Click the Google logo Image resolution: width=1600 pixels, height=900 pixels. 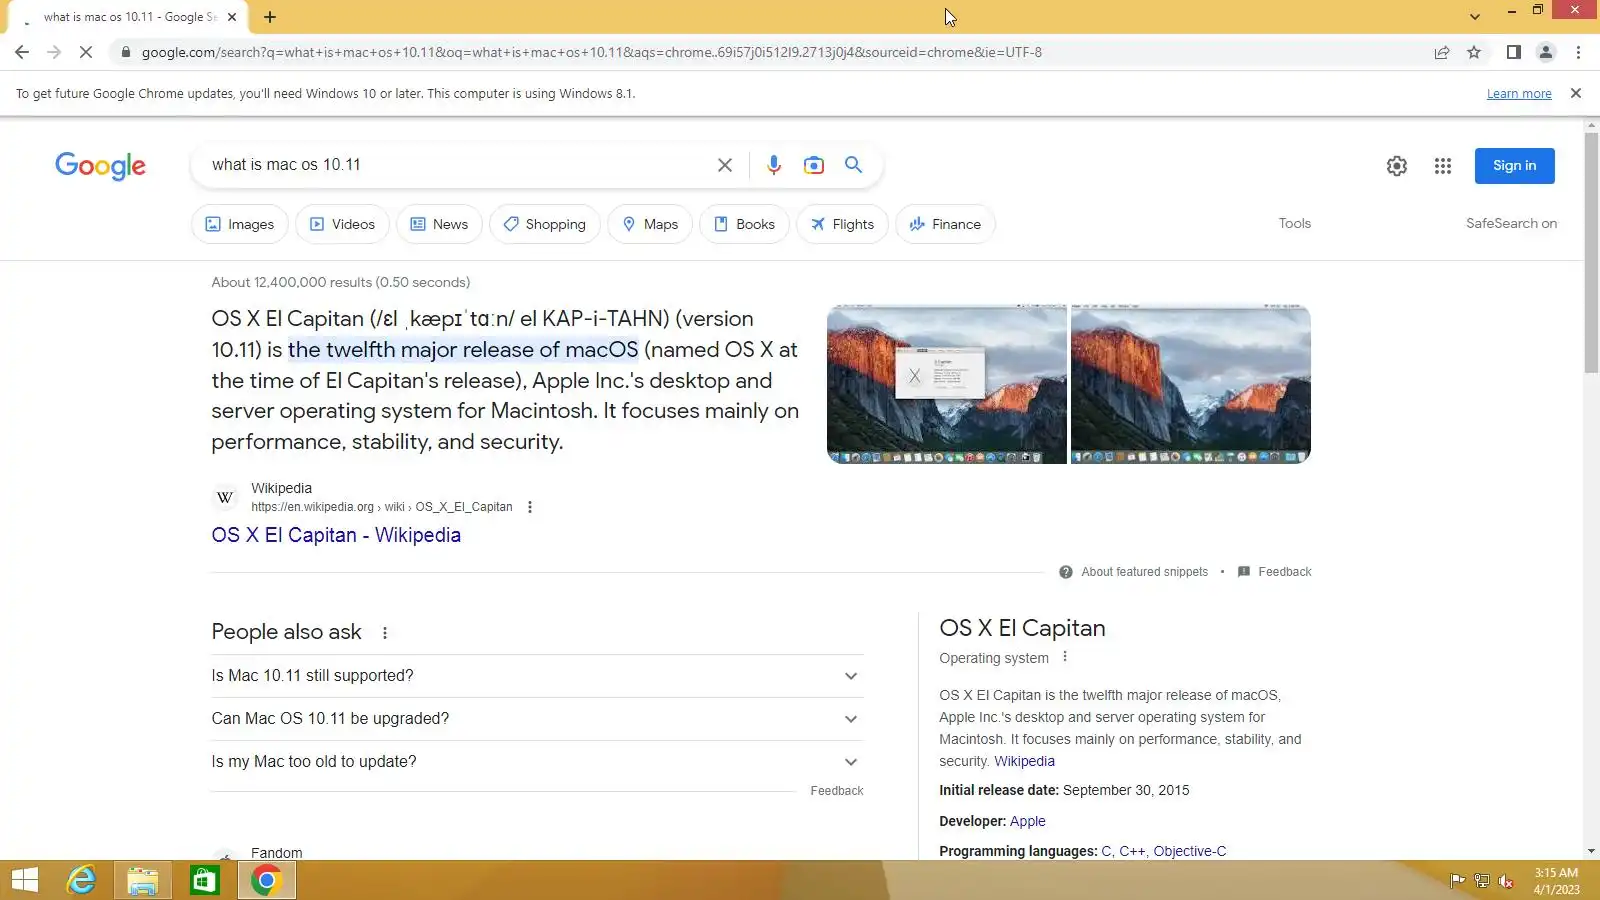pos(101,166)
